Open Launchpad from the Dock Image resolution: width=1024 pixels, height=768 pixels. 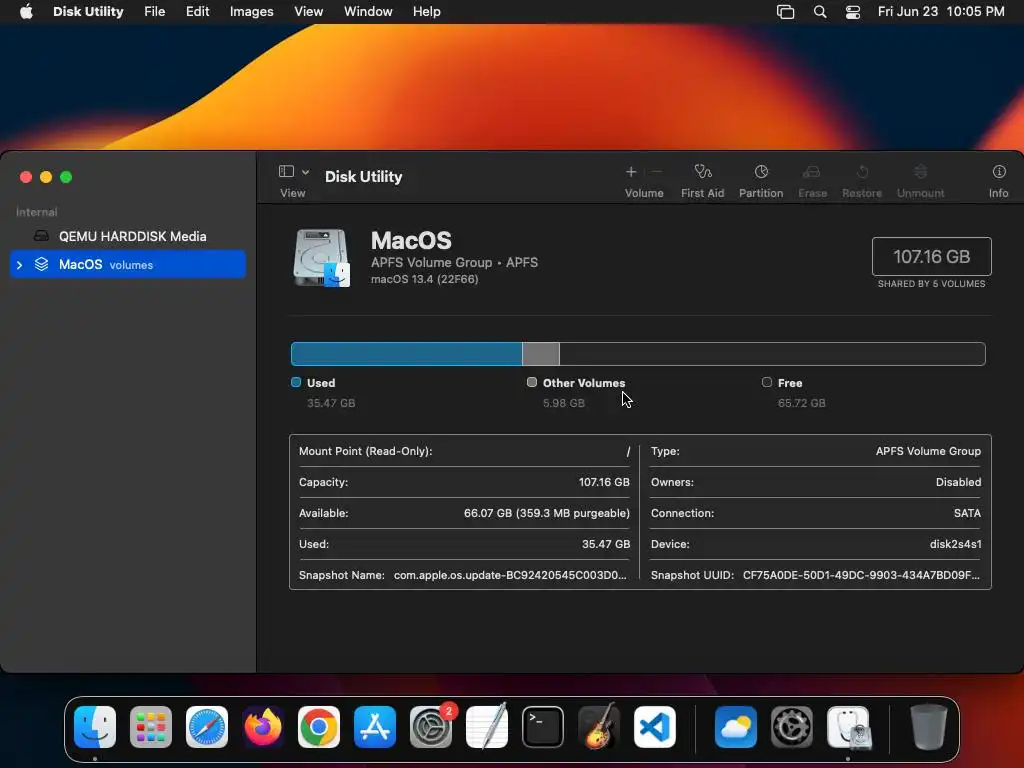point(151,727)
